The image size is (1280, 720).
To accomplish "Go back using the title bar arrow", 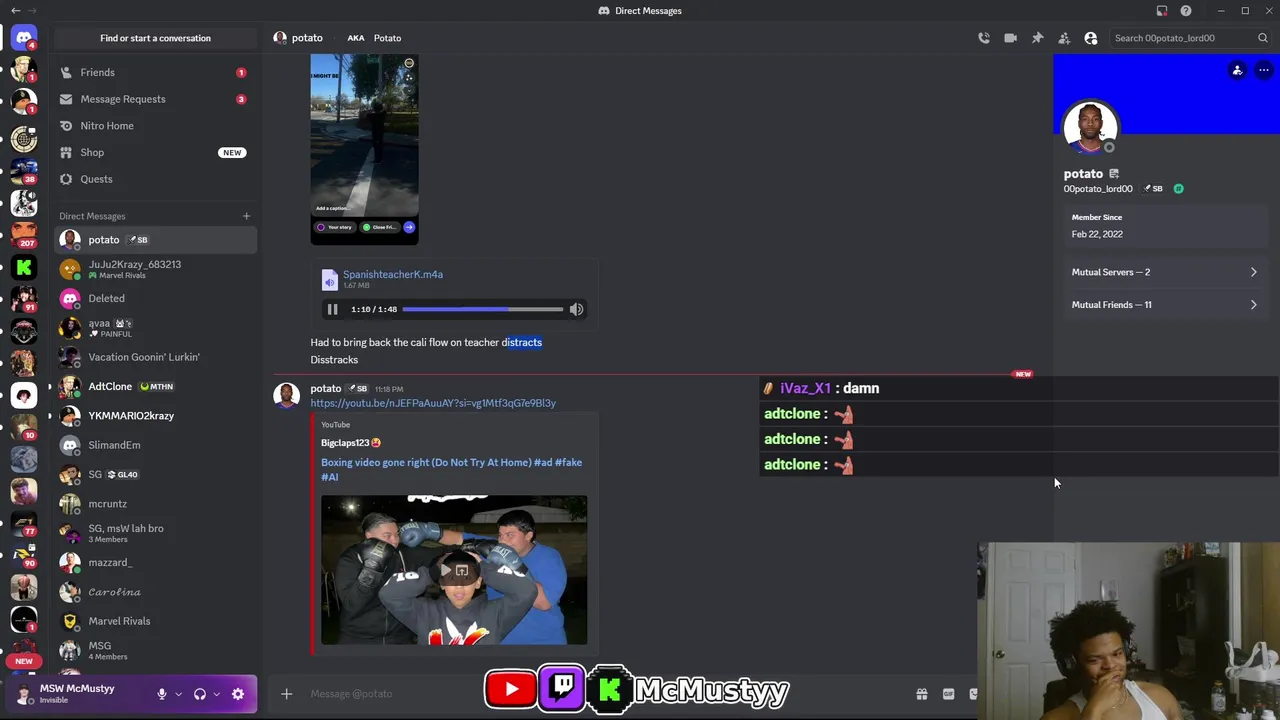I will tap(15, 11).
